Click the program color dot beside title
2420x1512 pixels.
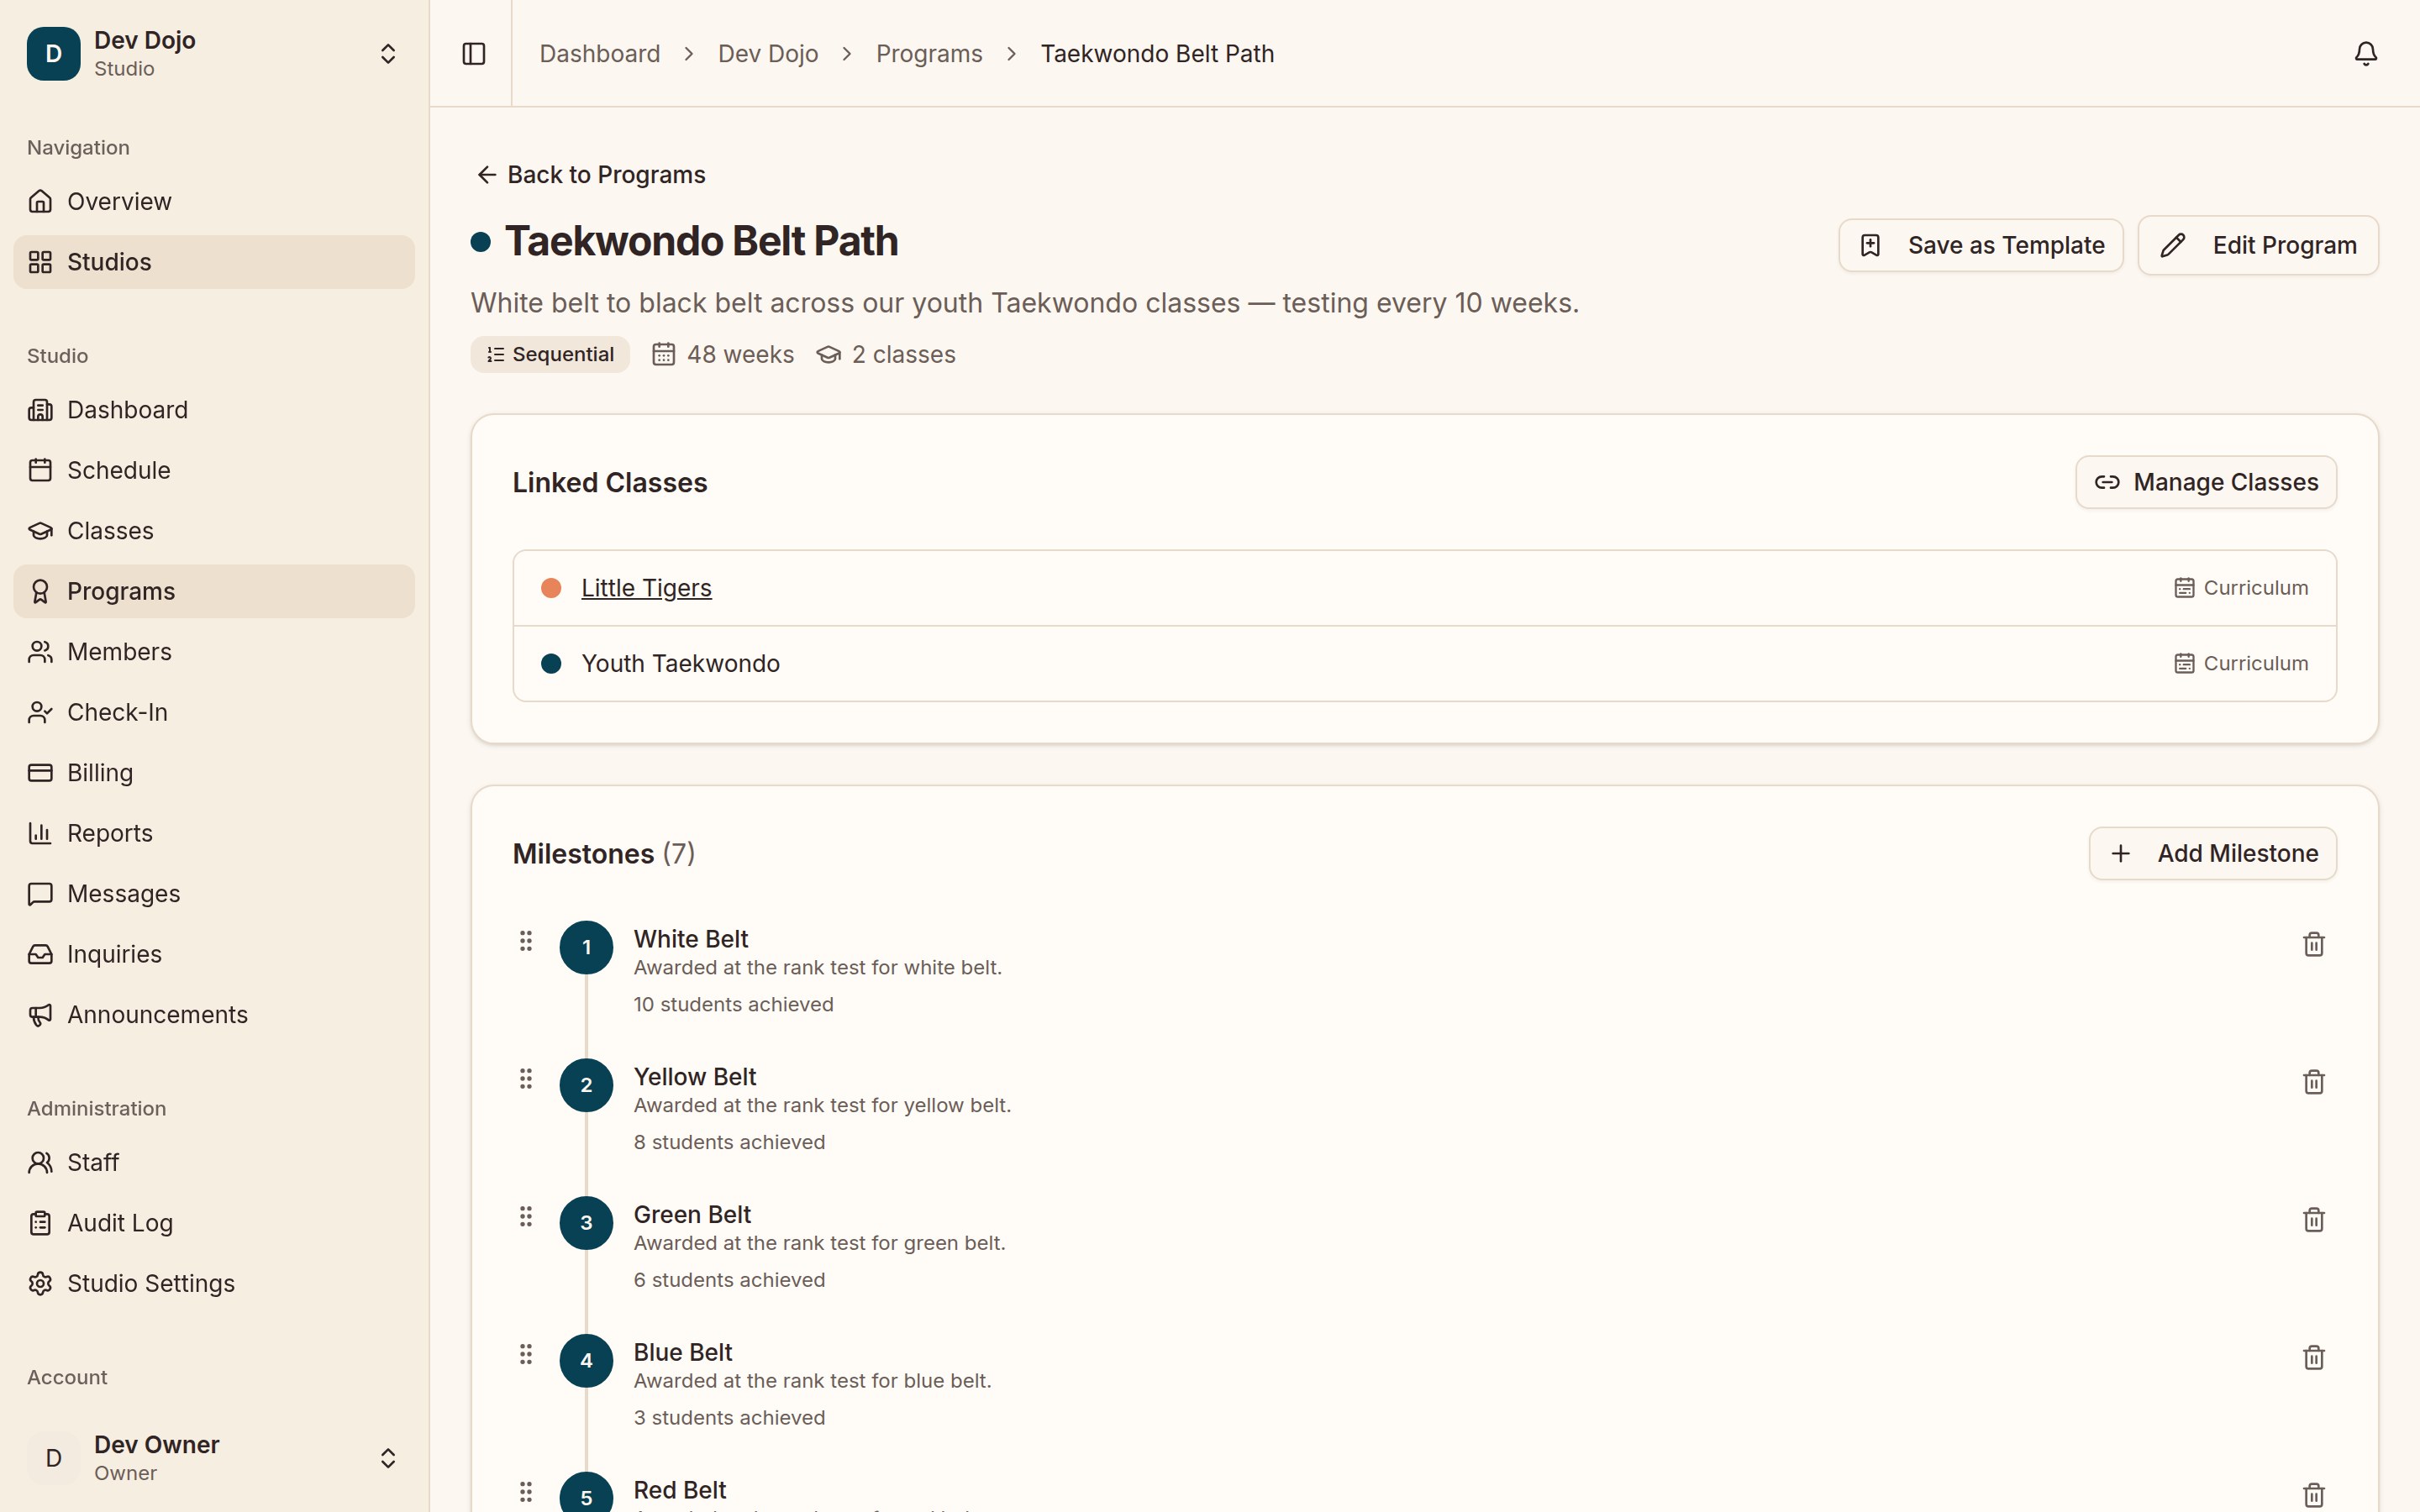pos(481,242)
